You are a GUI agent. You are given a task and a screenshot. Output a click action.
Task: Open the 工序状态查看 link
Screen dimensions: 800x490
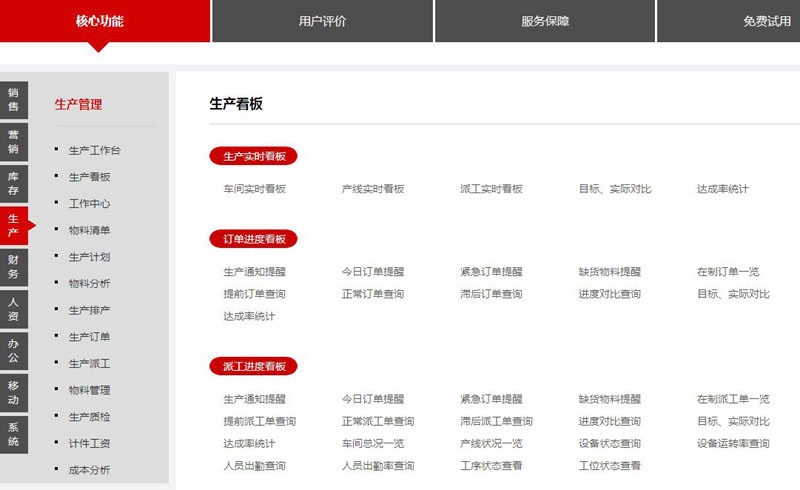pyautogui.click(x=491, y=466)
